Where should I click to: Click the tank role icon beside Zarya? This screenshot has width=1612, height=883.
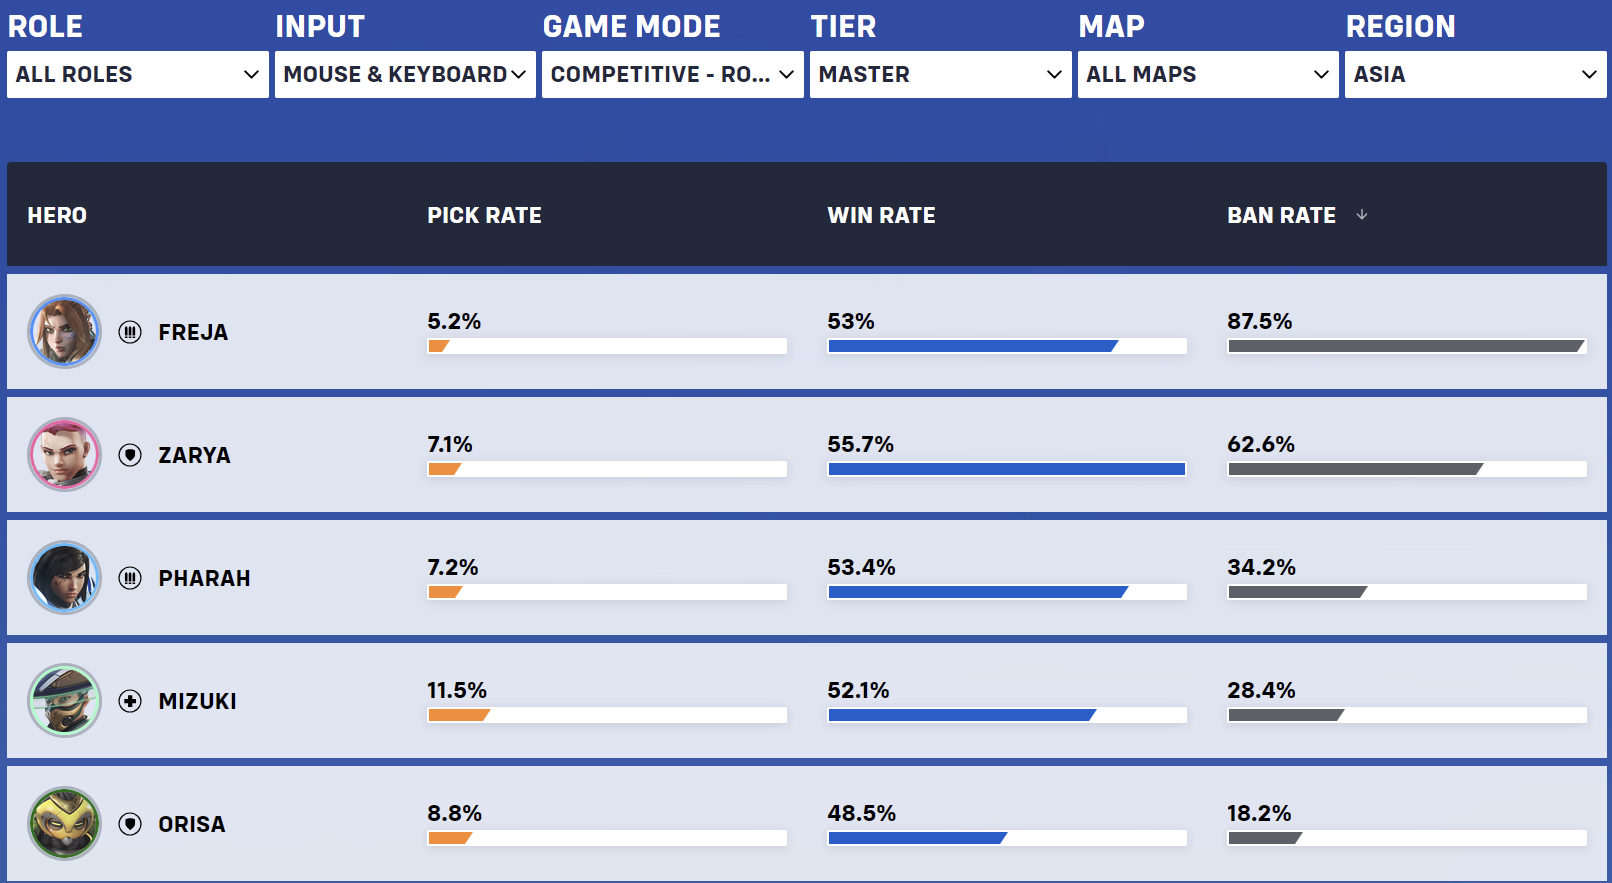click(x=130, y=455)
